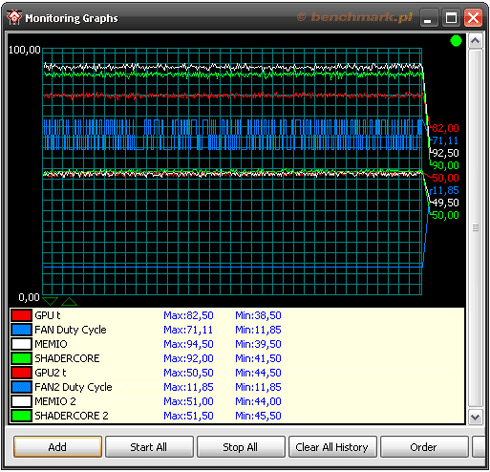This screenshot has width=490, height=472.
Task: Click the vertical scrollbar thumb grip
Action: (475, 228)
